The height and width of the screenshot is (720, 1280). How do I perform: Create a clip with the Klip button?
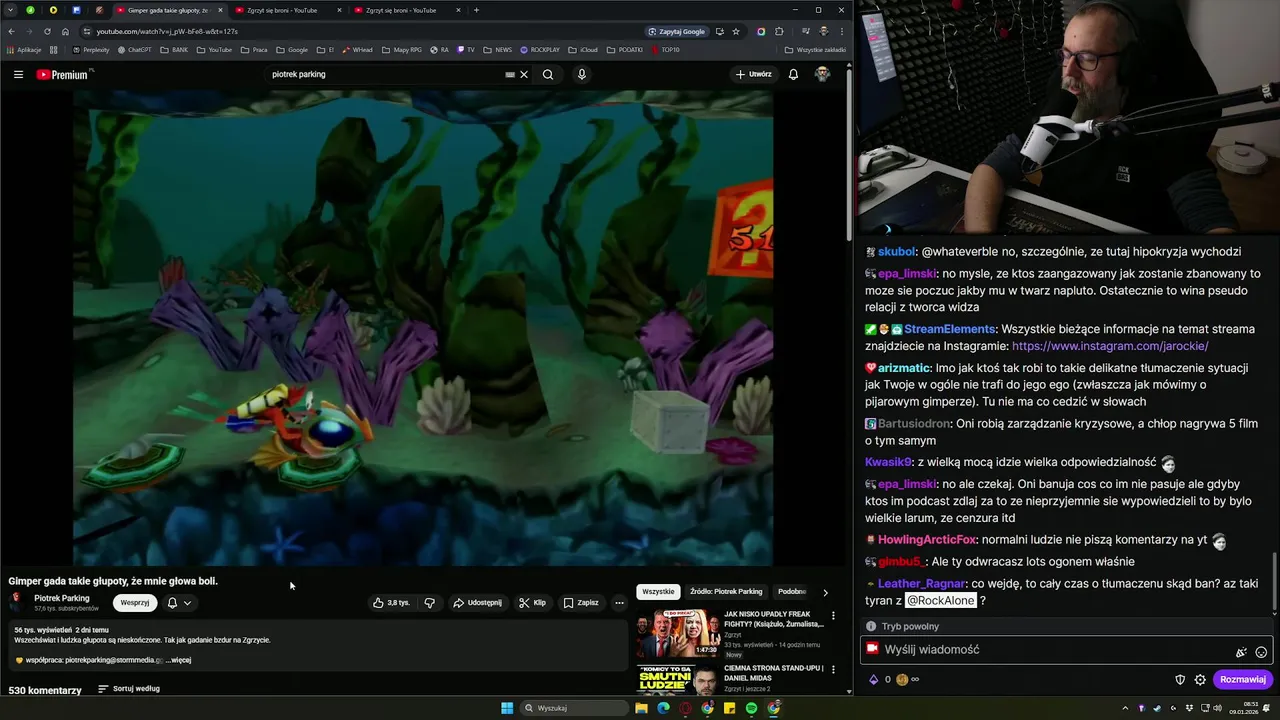pyautogui.click(x=532, y=603)
